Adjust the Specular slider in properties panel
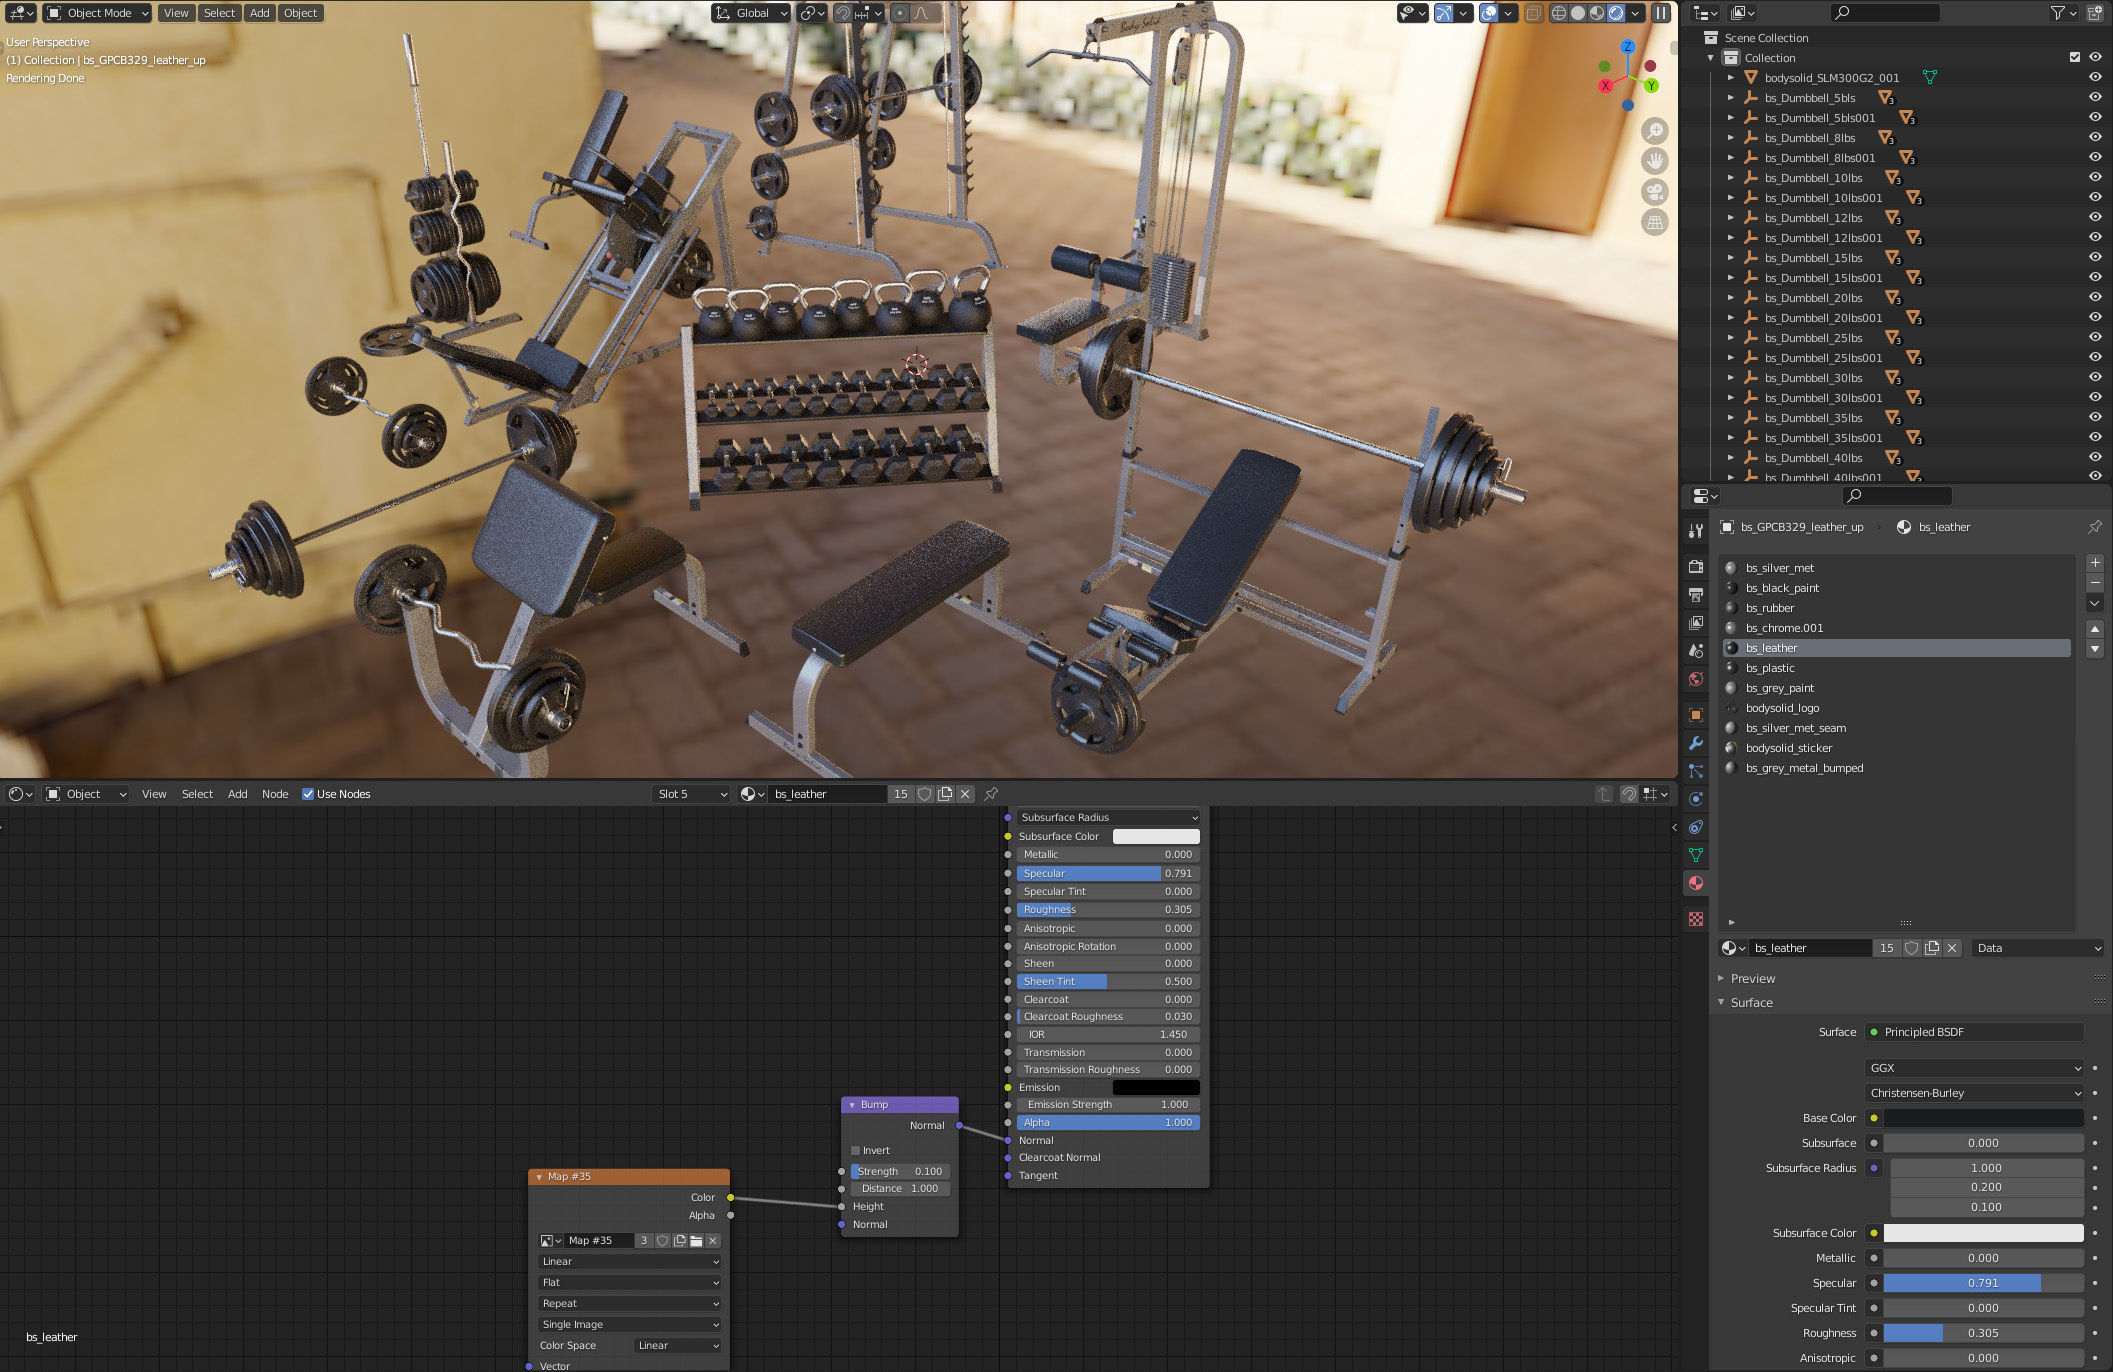Viewport: 2113px width, 1372px height. click(1982, 1283)
